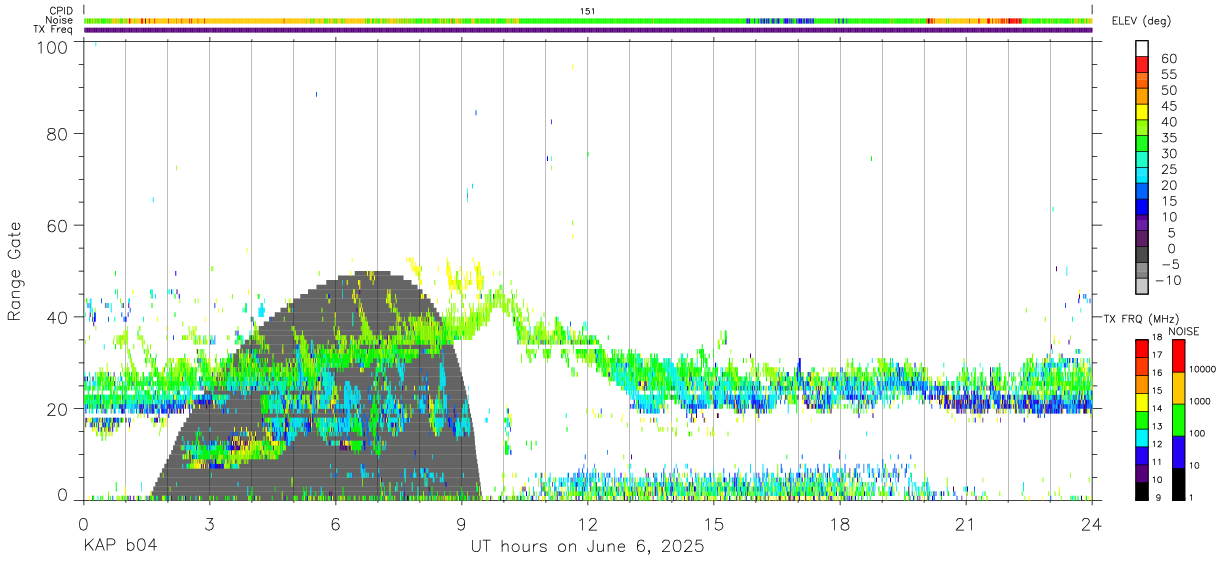Click the purple TX Freq strip above plot
Screen dimensions: 1228x567
(x=588, y=30)
